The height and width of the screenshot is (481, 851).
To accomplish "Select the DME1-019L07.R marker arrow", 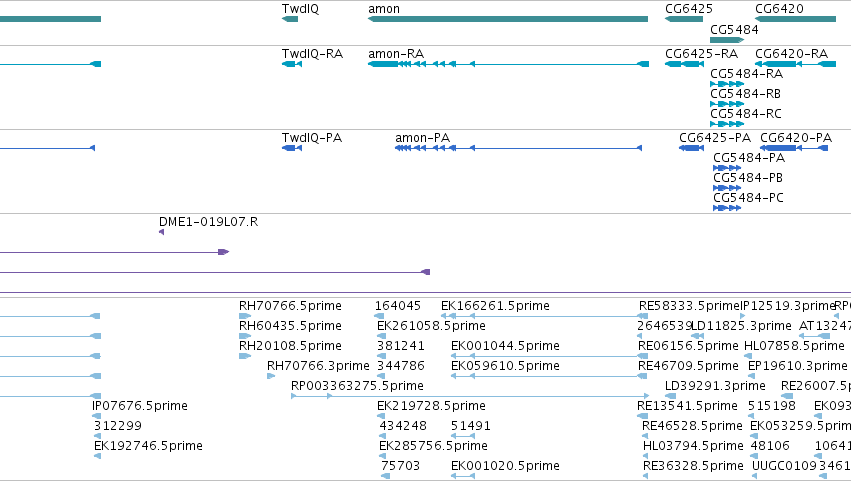I will (x=161, y=232).
